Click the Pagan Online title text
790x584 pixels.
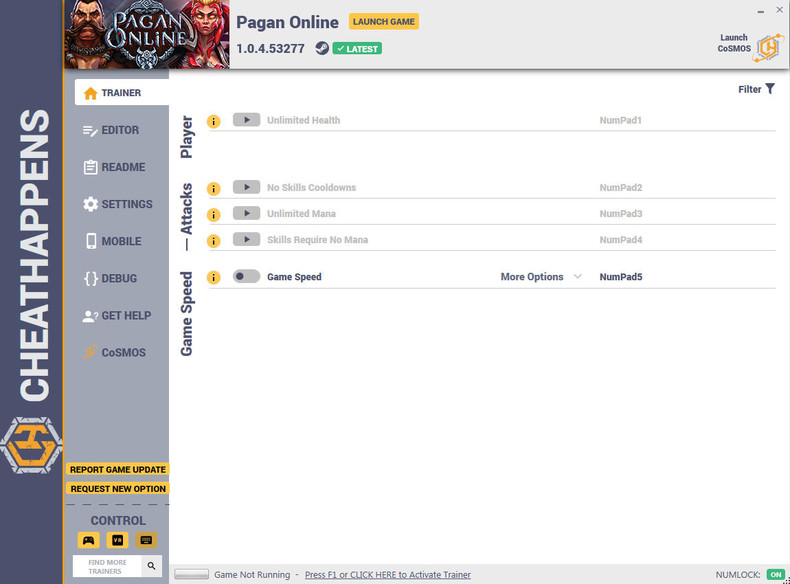[x=288, y=22]
